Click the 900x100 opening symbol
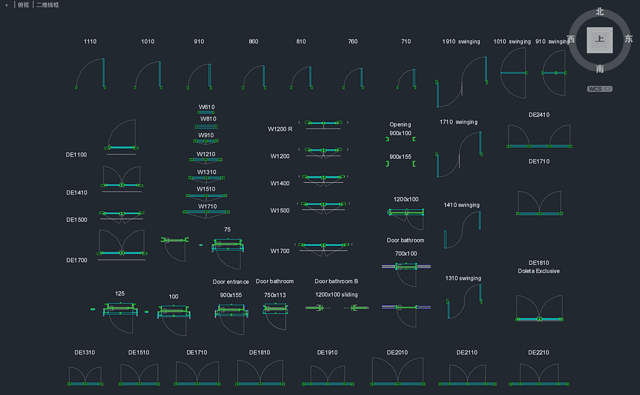Viewport: 640px width, 395px height. click(401, 139)
